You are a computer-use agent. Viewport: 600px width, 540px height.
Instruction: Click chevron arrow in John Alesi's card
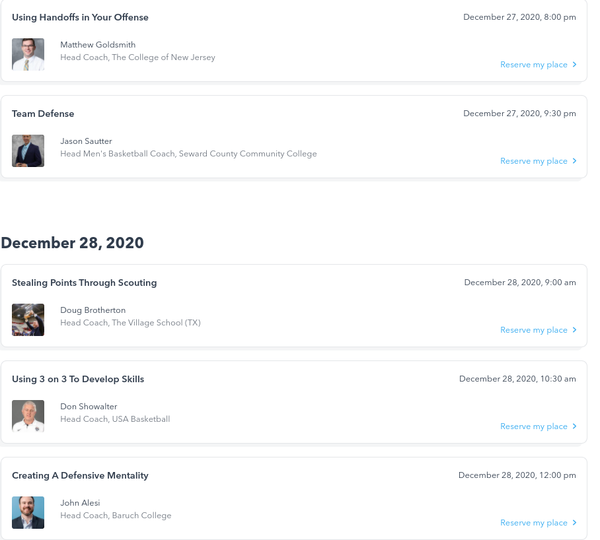[x=575, y=523]
